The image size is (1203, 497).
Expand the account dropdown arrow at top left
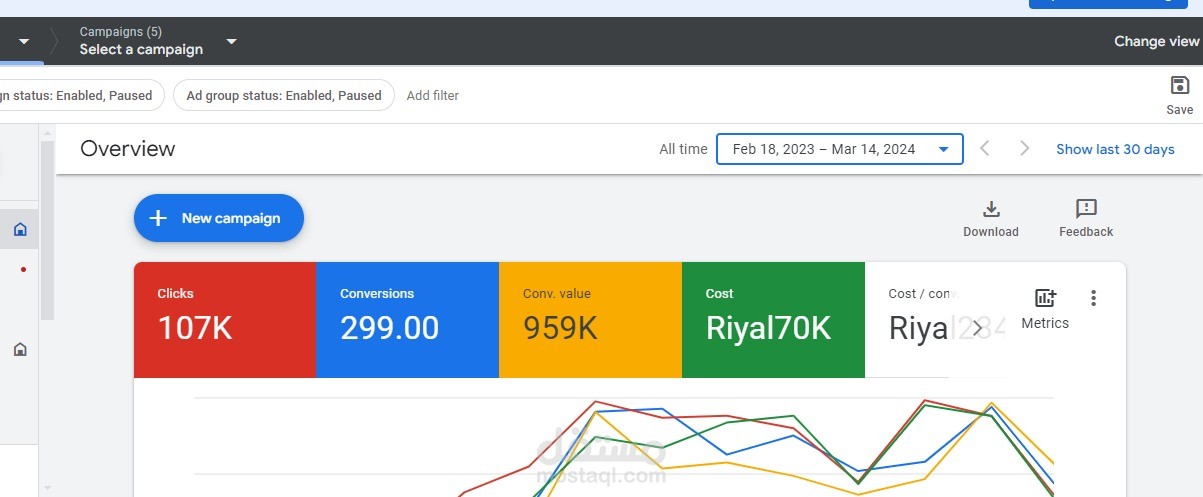(24, 41)
